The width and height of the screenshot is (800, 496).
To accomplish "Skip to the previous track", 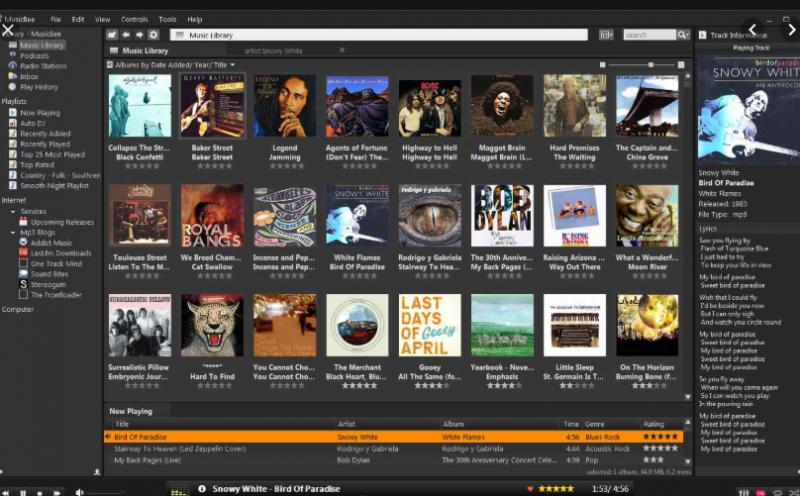I will tap(7, 493).
